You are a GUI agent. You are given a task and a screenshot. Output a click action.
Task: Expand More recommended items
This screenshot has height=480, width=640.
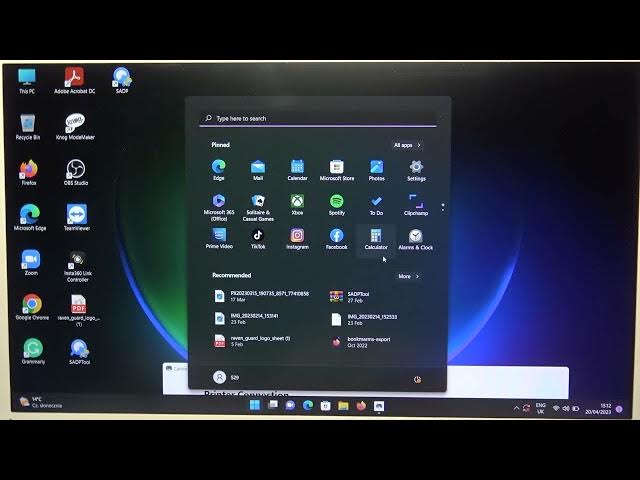pos(408,276)
